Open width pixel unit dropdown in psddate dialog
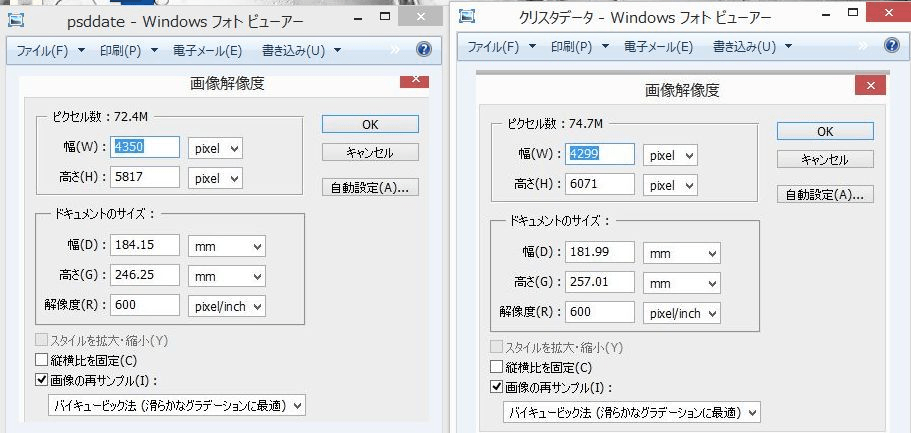Image resolution: width=911 pixels, height=433 pixels. coord(216,148)
